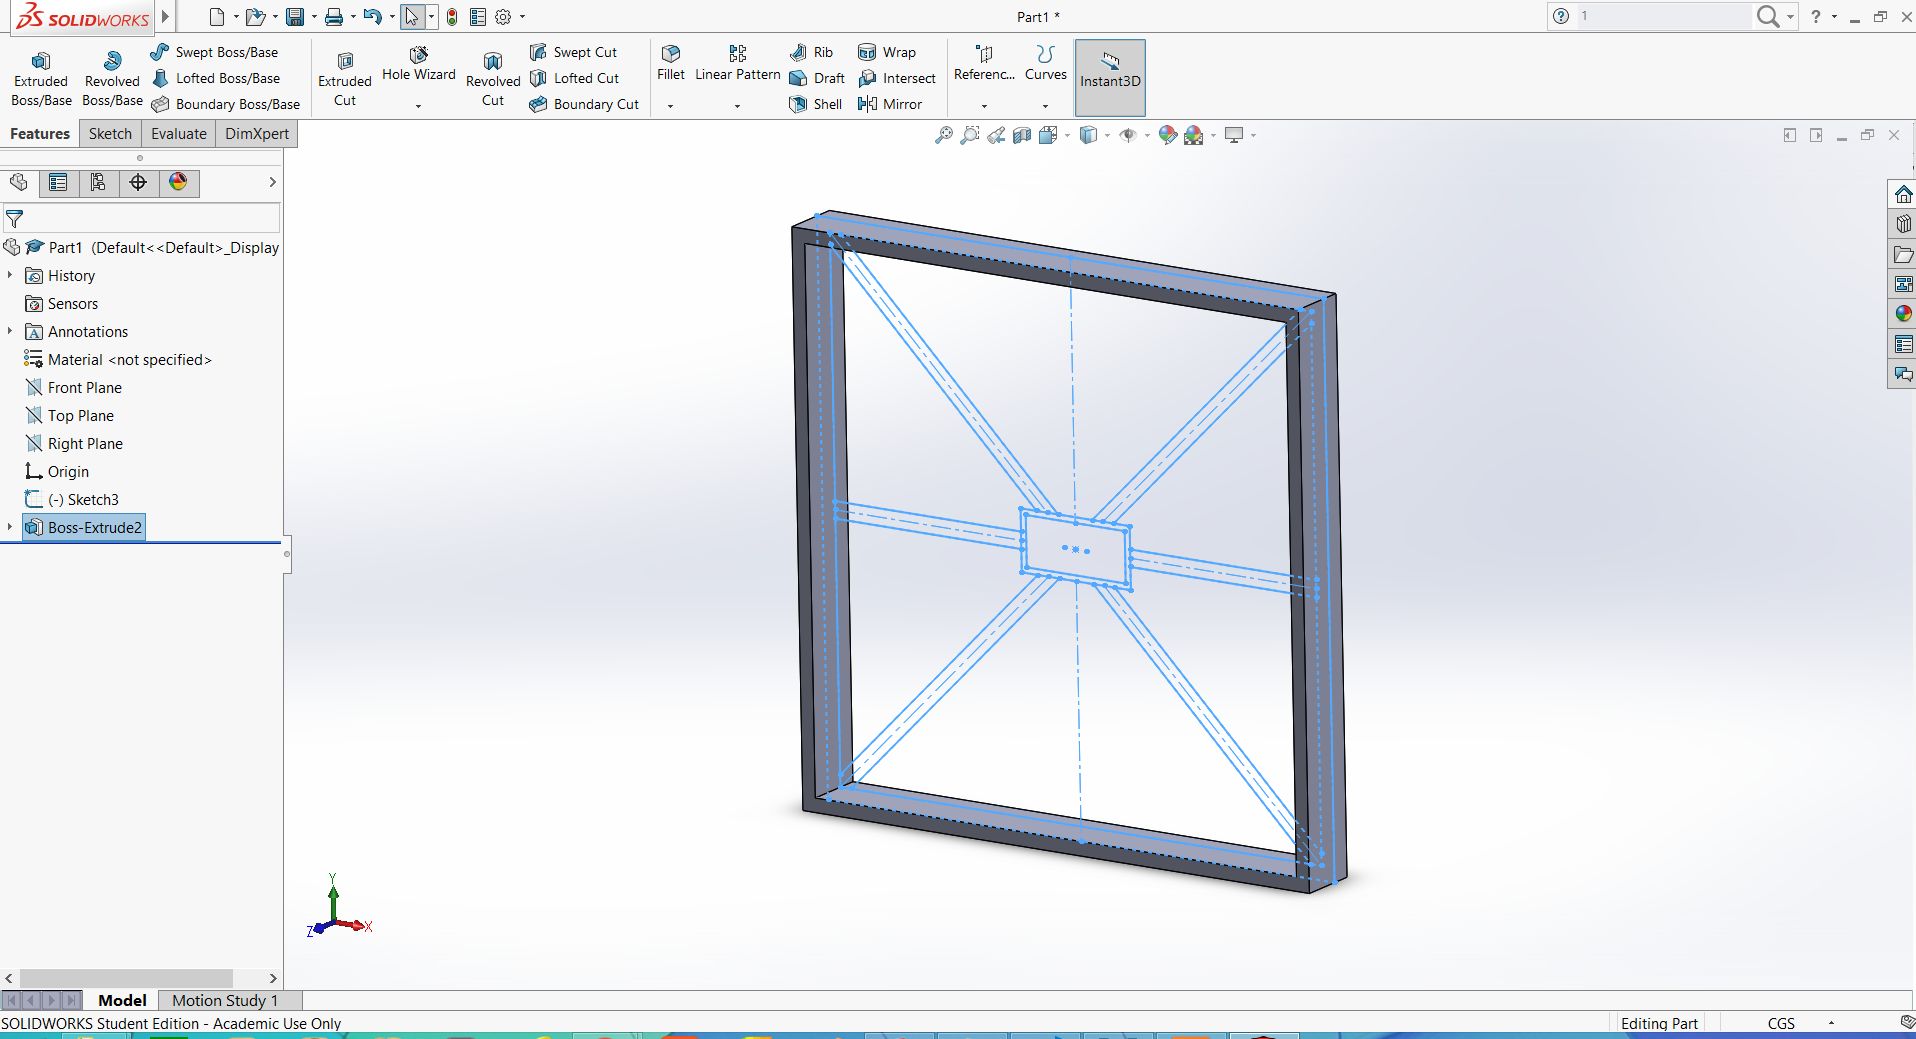Open the Evaluate tab
This screenshot has width=1916, height=1039.
coord(179,134)
